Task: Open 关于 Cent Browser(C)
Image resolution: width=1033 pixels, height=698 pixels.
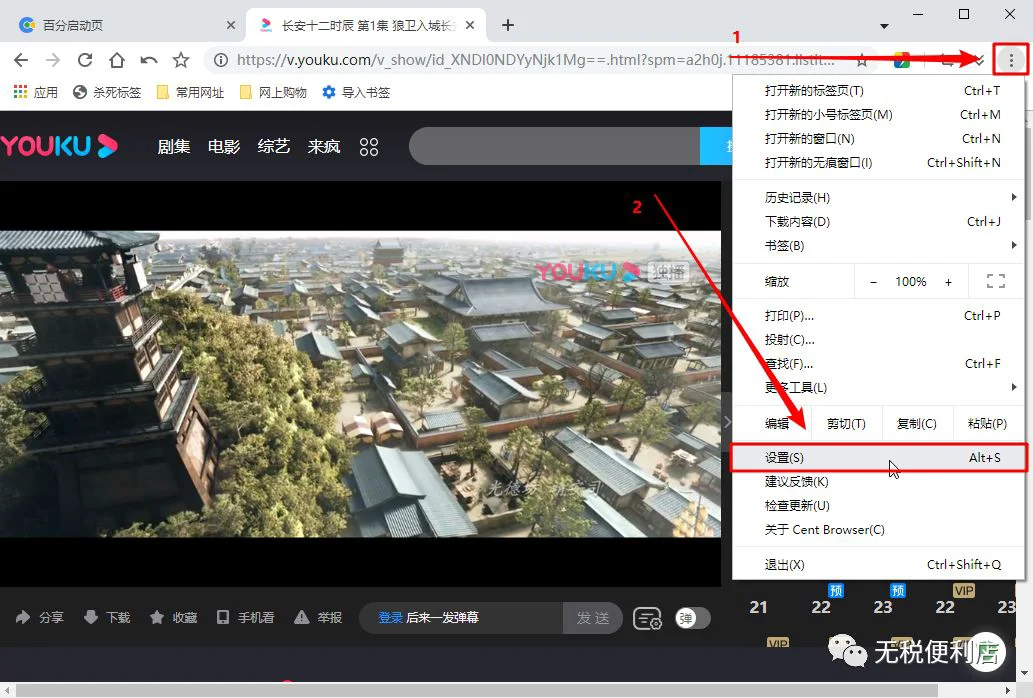Action: 879,529
